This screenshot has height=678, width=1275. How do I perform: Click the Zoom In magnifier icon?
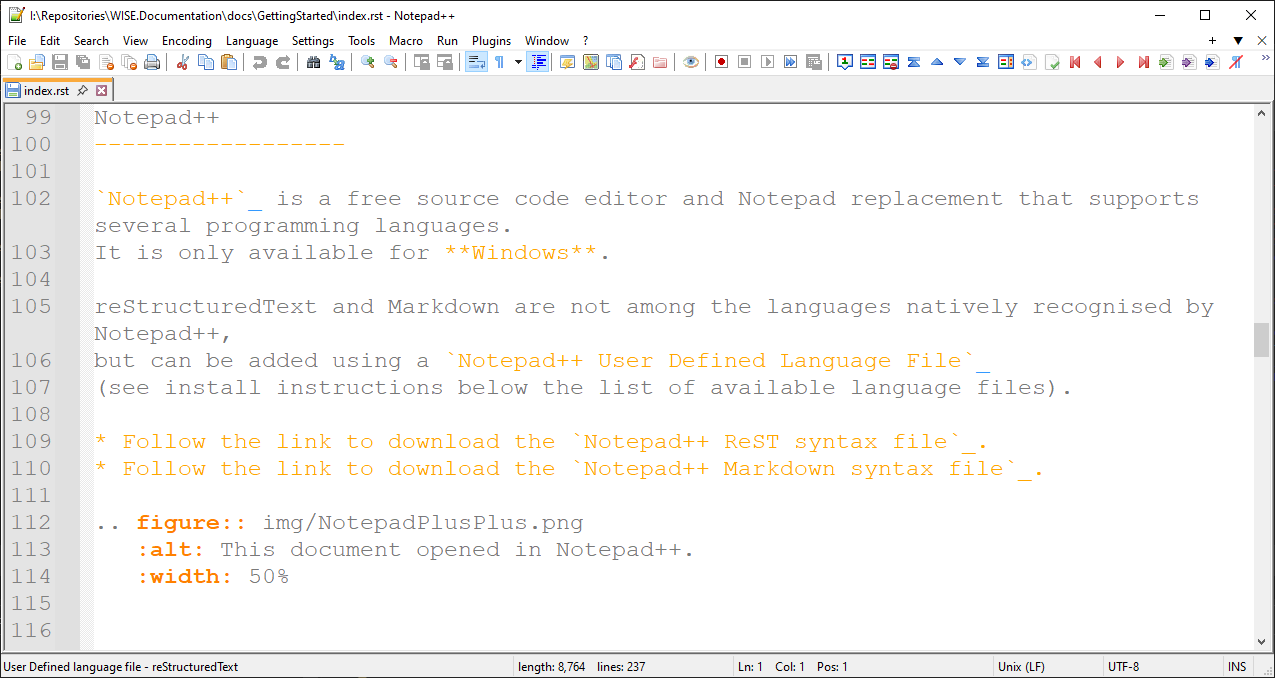click(x=368, y=62)
